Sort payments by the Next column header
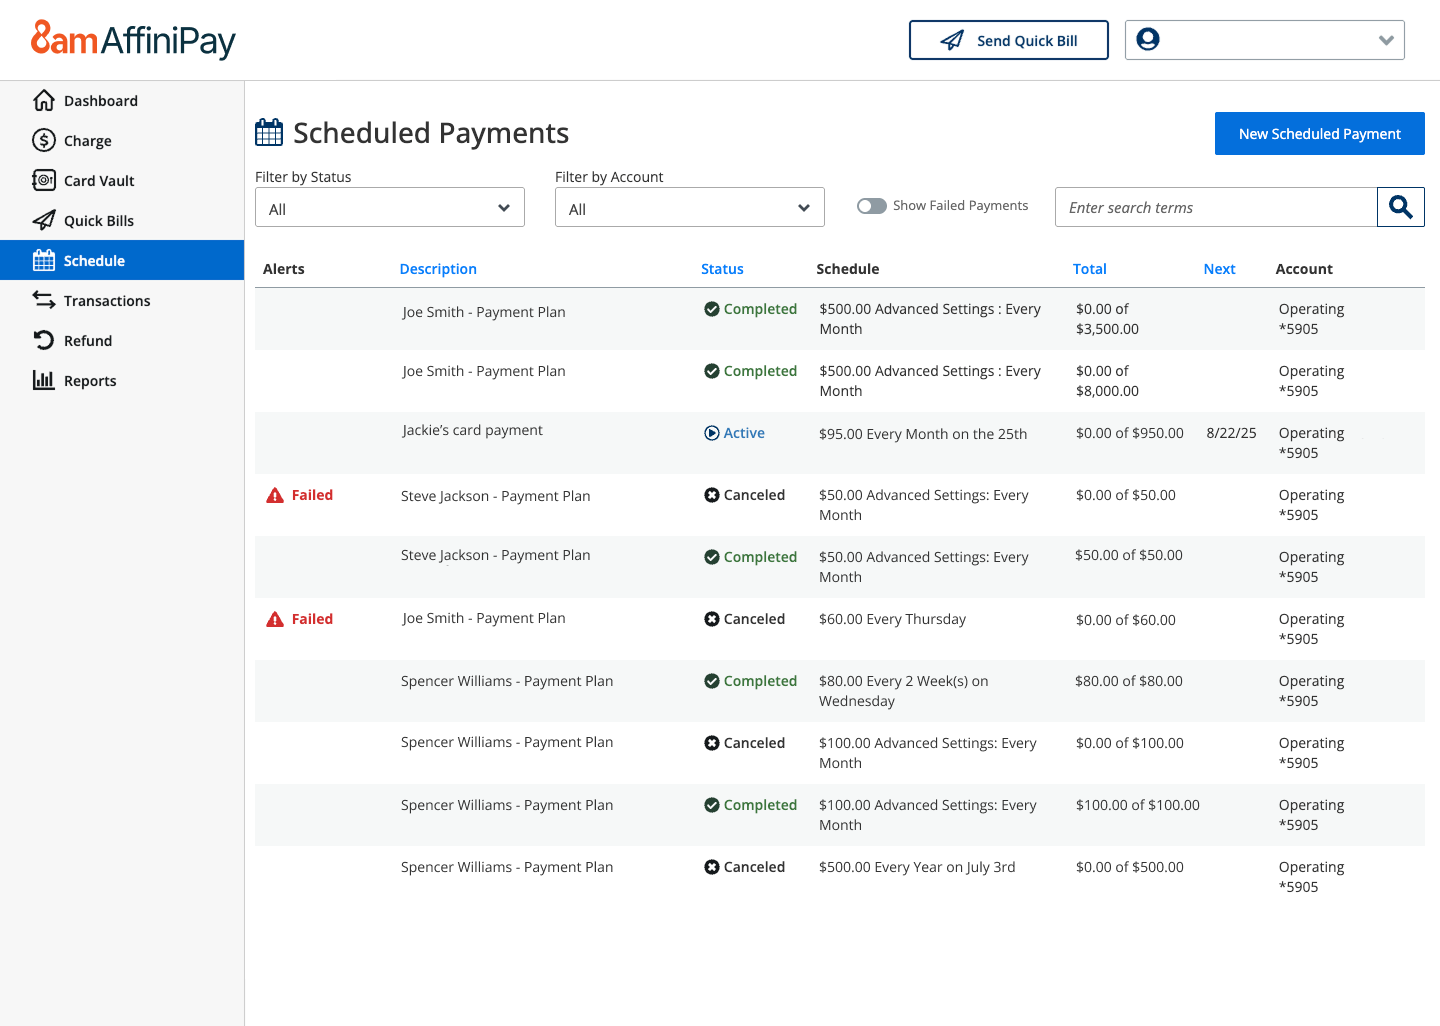The height and width of the screenshot is (1026, 1440). (1219, 269)
